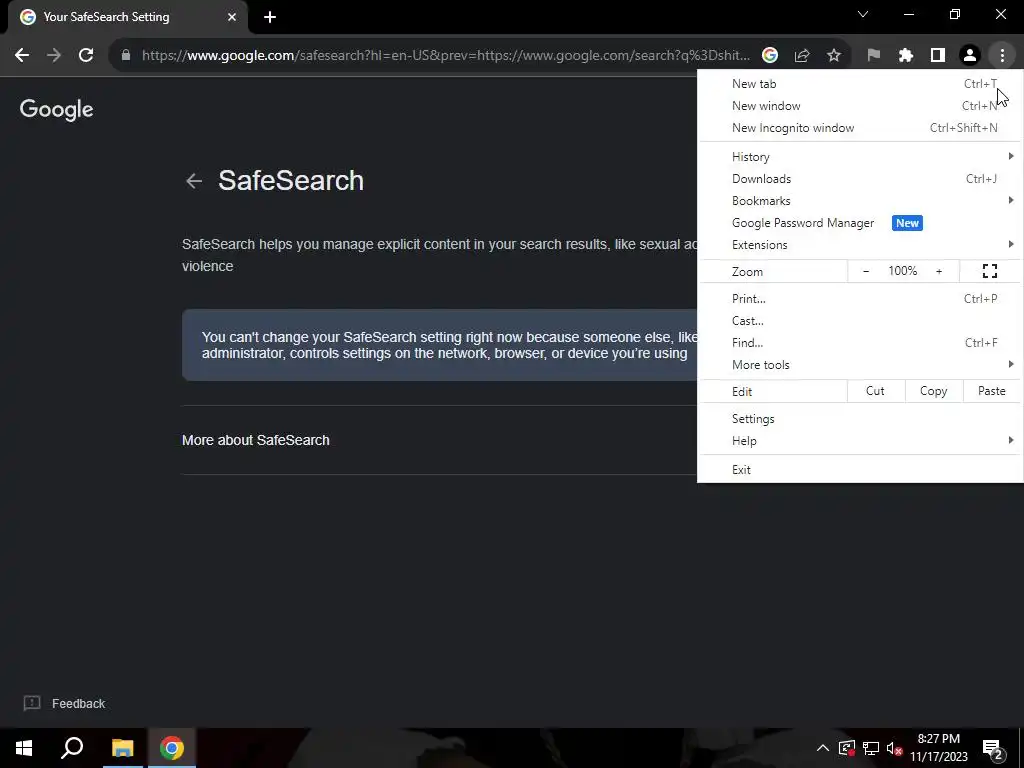This screenshot has height=768, width=1024.
Task: Open the notification center icon
Action: tap(993, 748)
